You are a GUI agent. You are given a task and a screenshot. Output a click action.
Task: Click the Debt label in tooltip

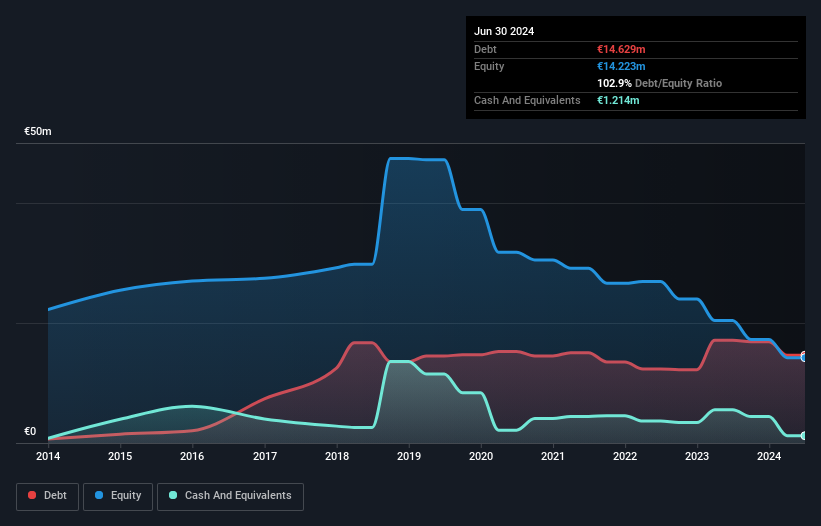[x=485, y=49]
